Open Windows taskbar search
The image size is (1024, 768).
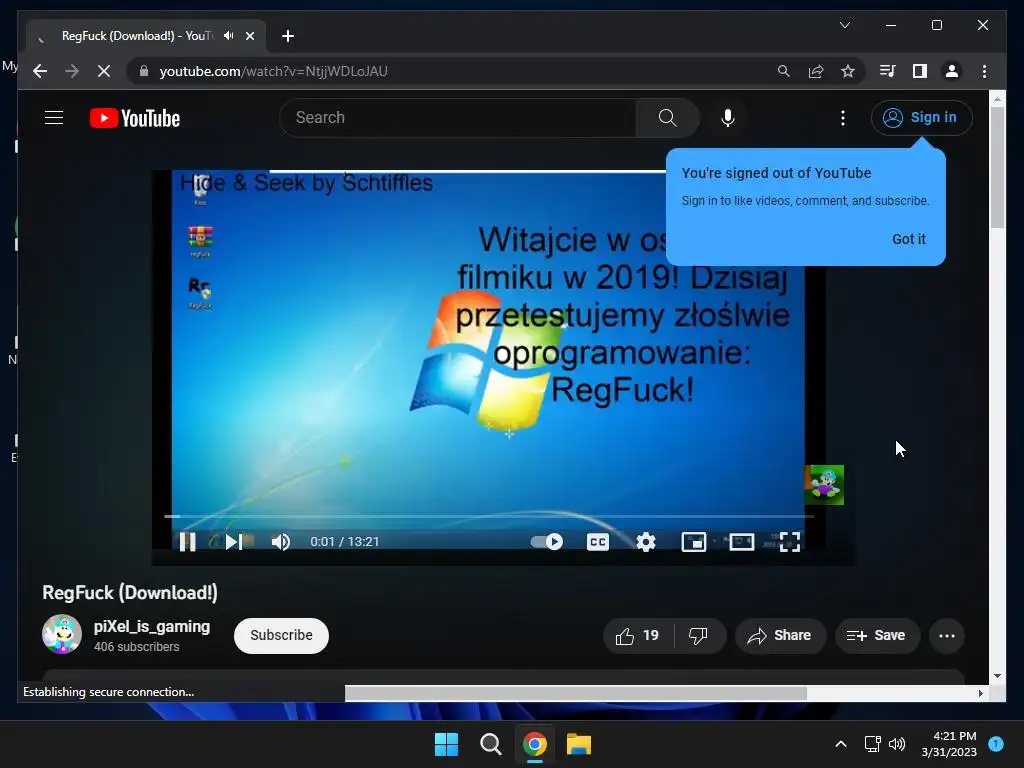pos(490,744)
